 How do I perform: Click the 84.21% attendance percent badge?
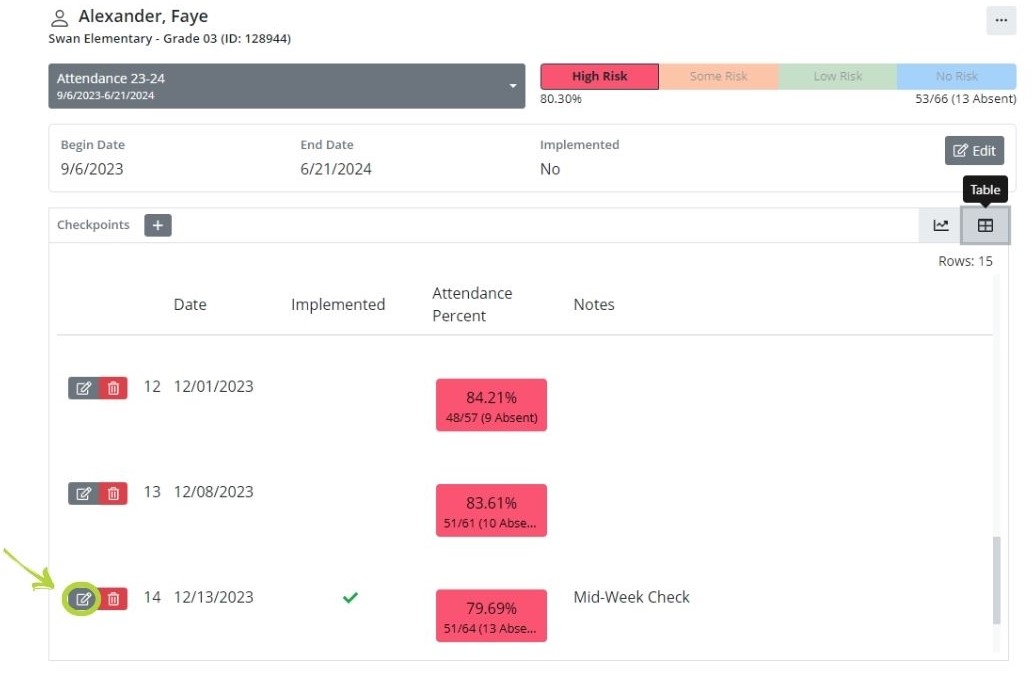pyautogui.click(x=491, y=405)
